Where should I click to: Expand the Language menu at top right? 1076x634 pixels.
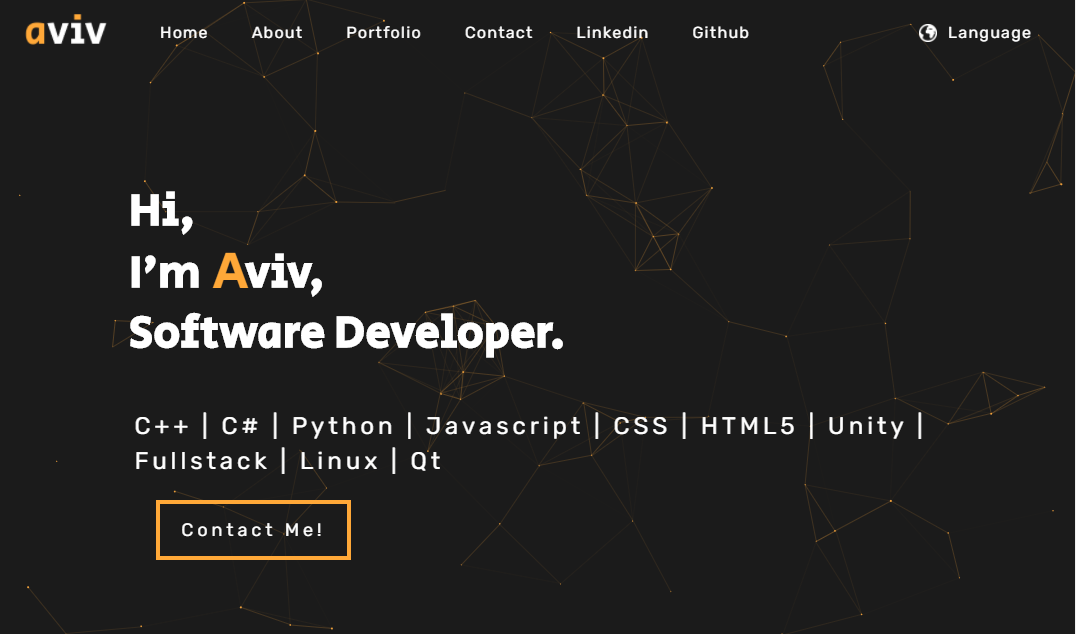975,32
